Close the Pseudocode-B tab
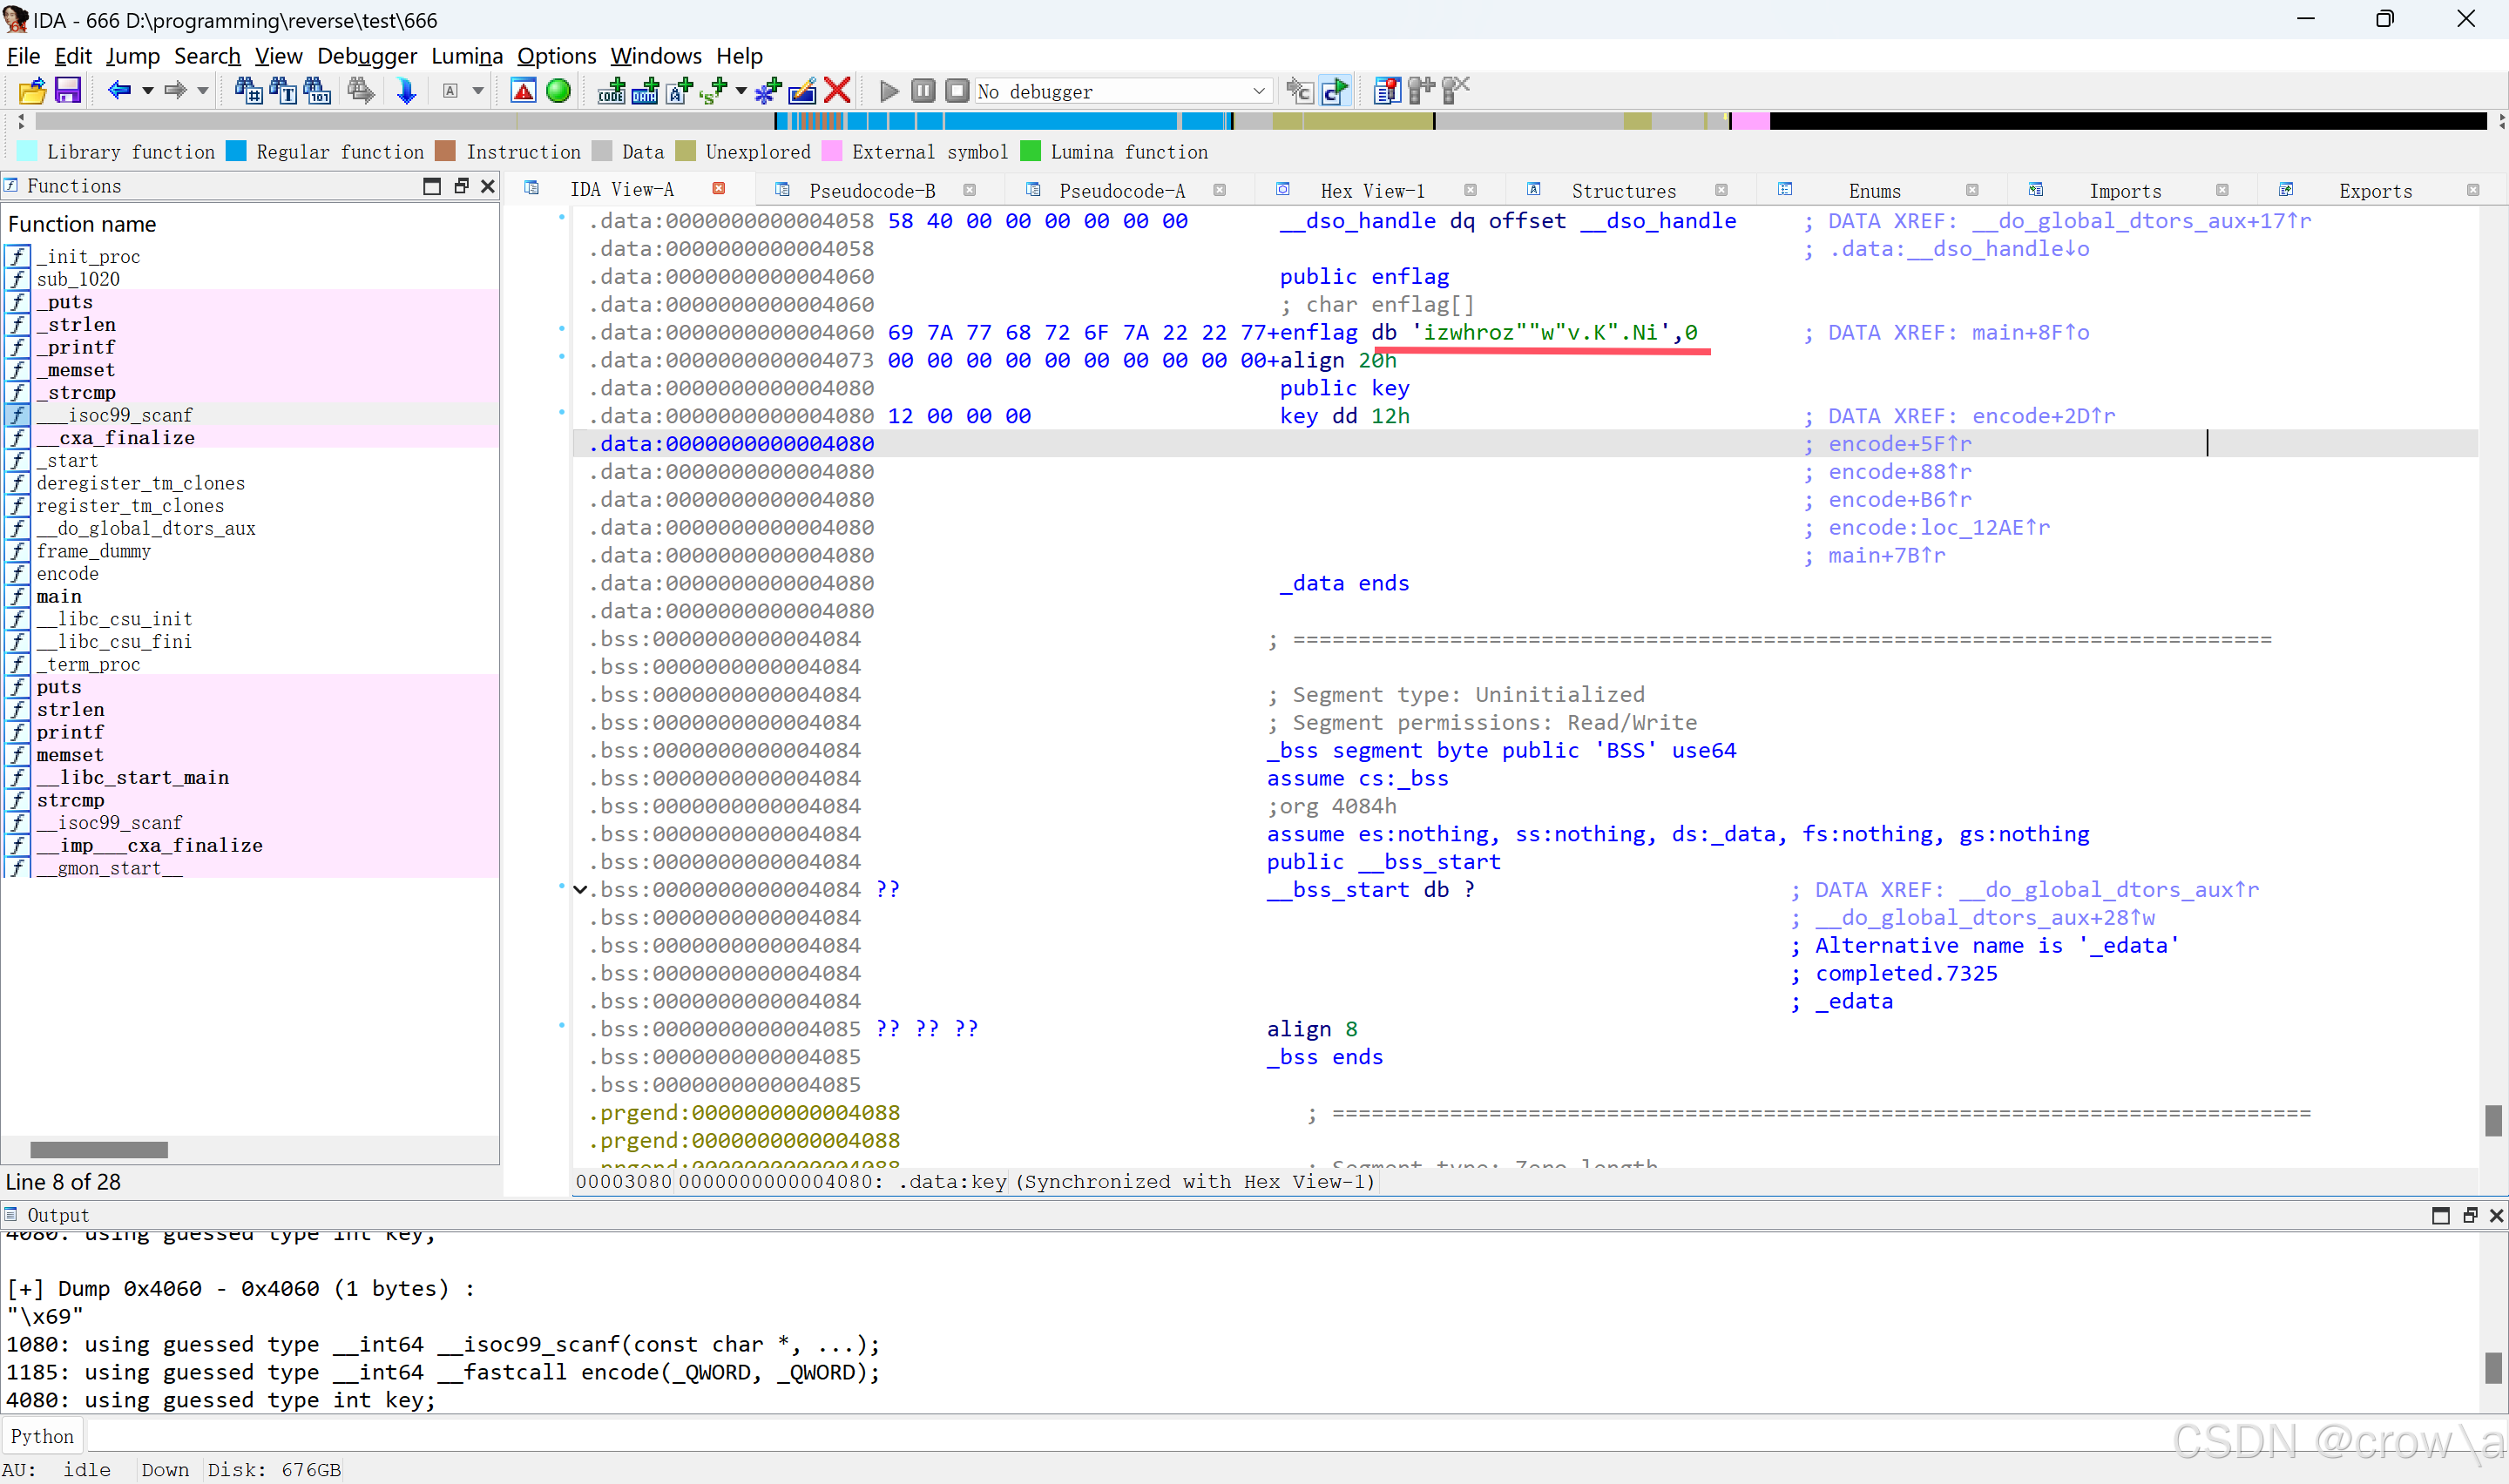The height and width of the screenshot is (1484, 2509). click(969, 190)
